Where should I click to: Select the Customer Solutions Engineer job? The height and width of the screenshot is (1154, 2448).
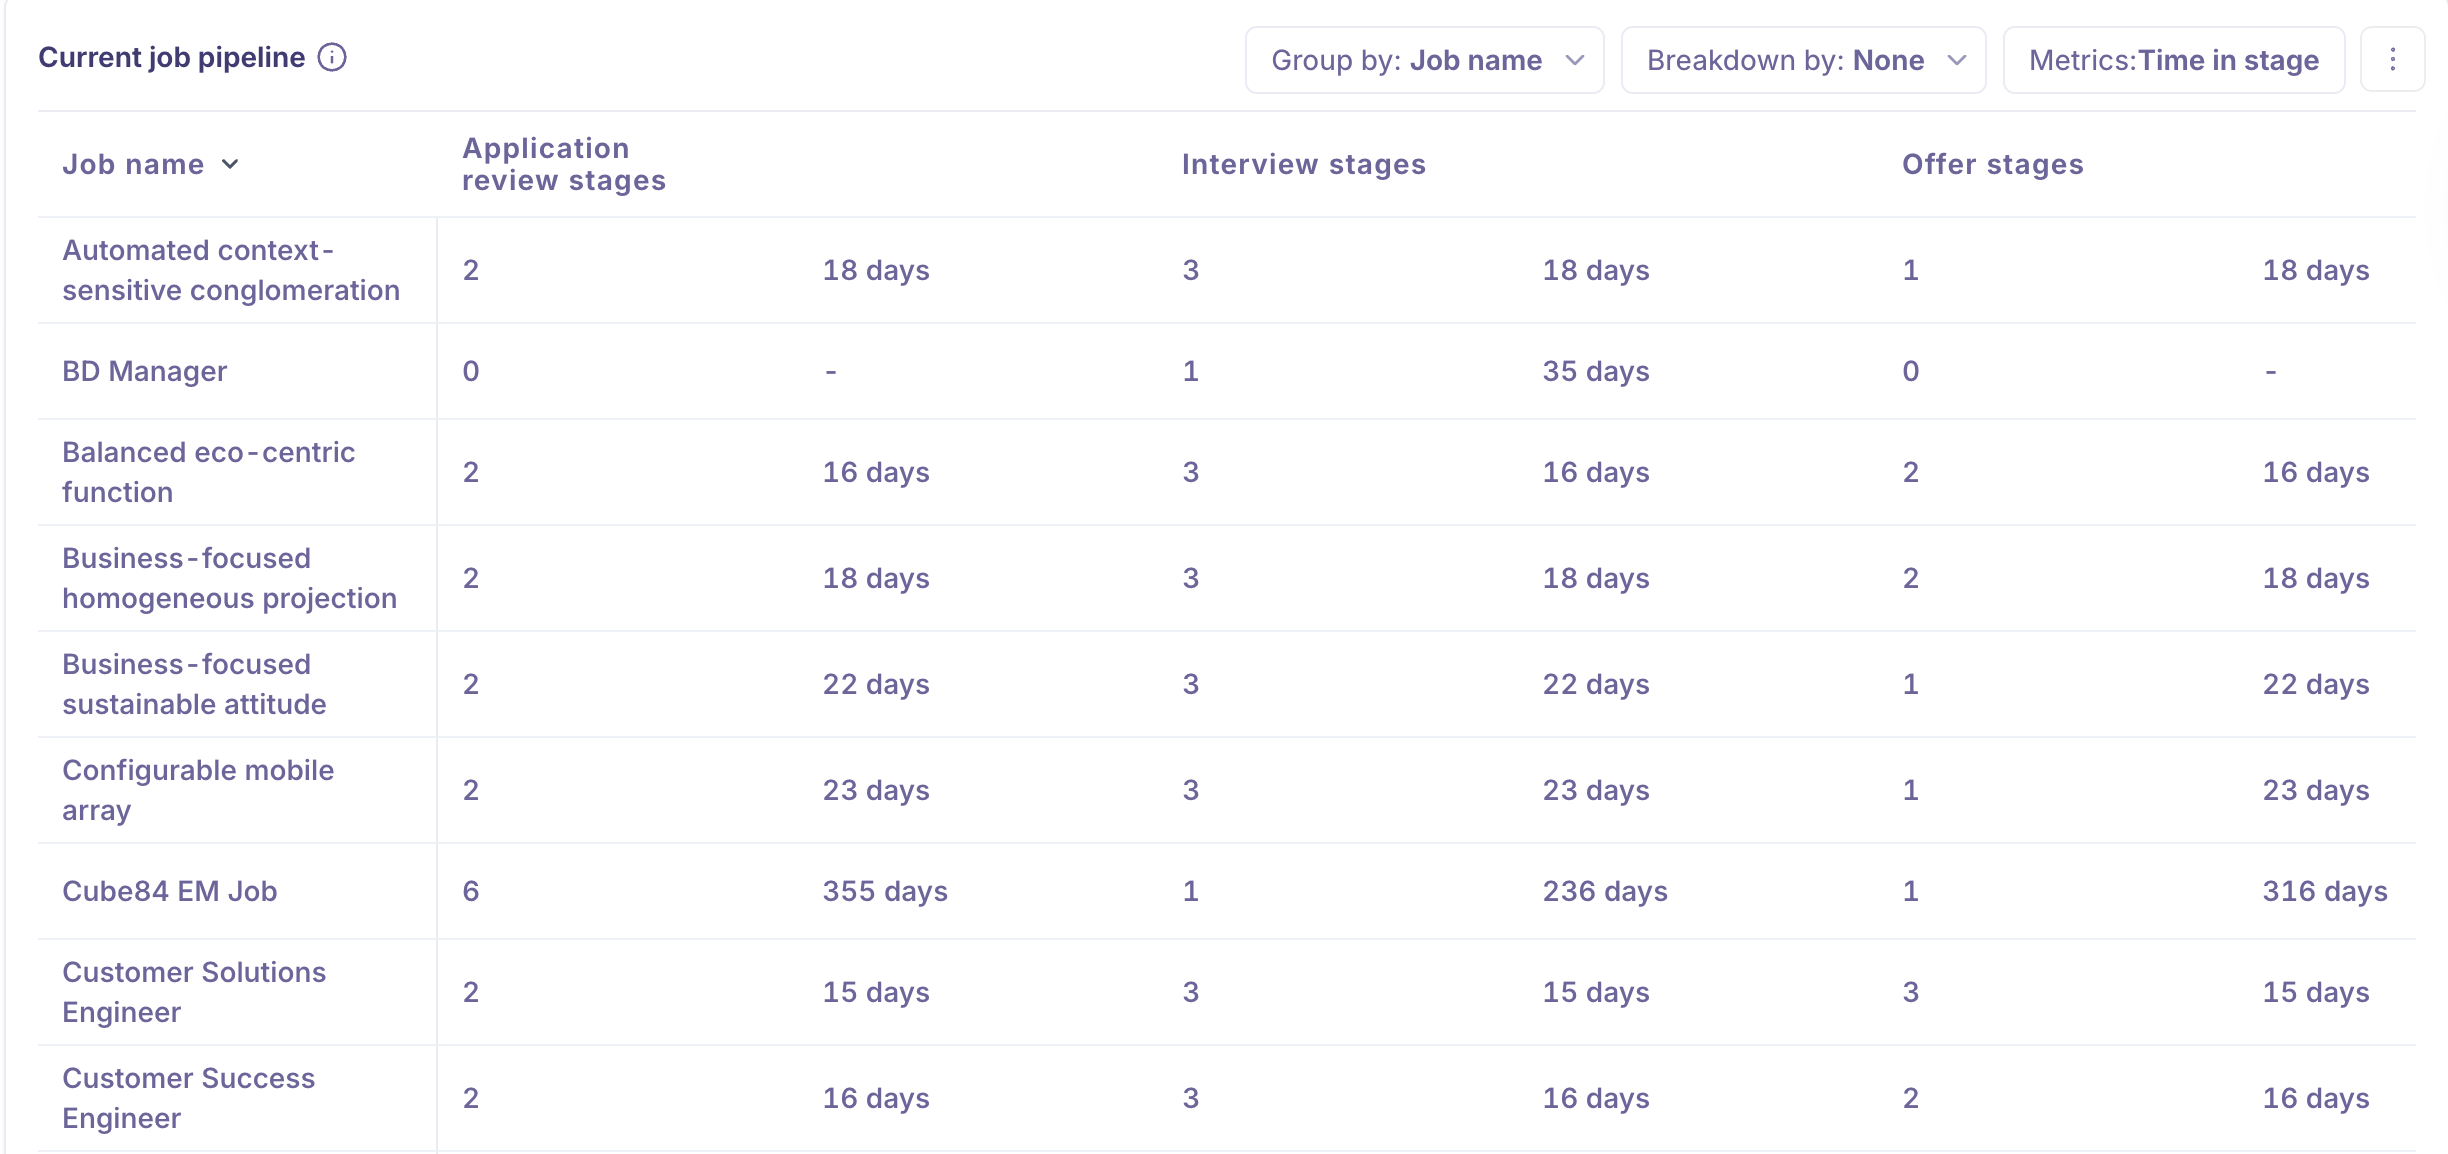[x=193, y=991]
